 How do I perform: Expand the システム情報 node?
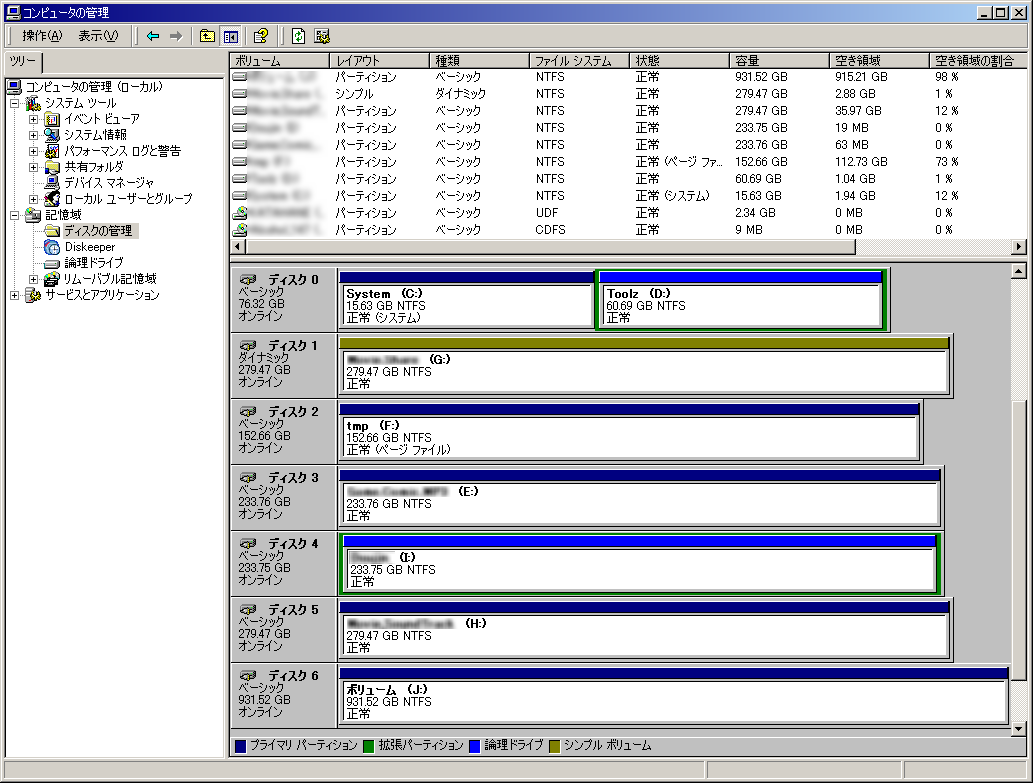34,135
